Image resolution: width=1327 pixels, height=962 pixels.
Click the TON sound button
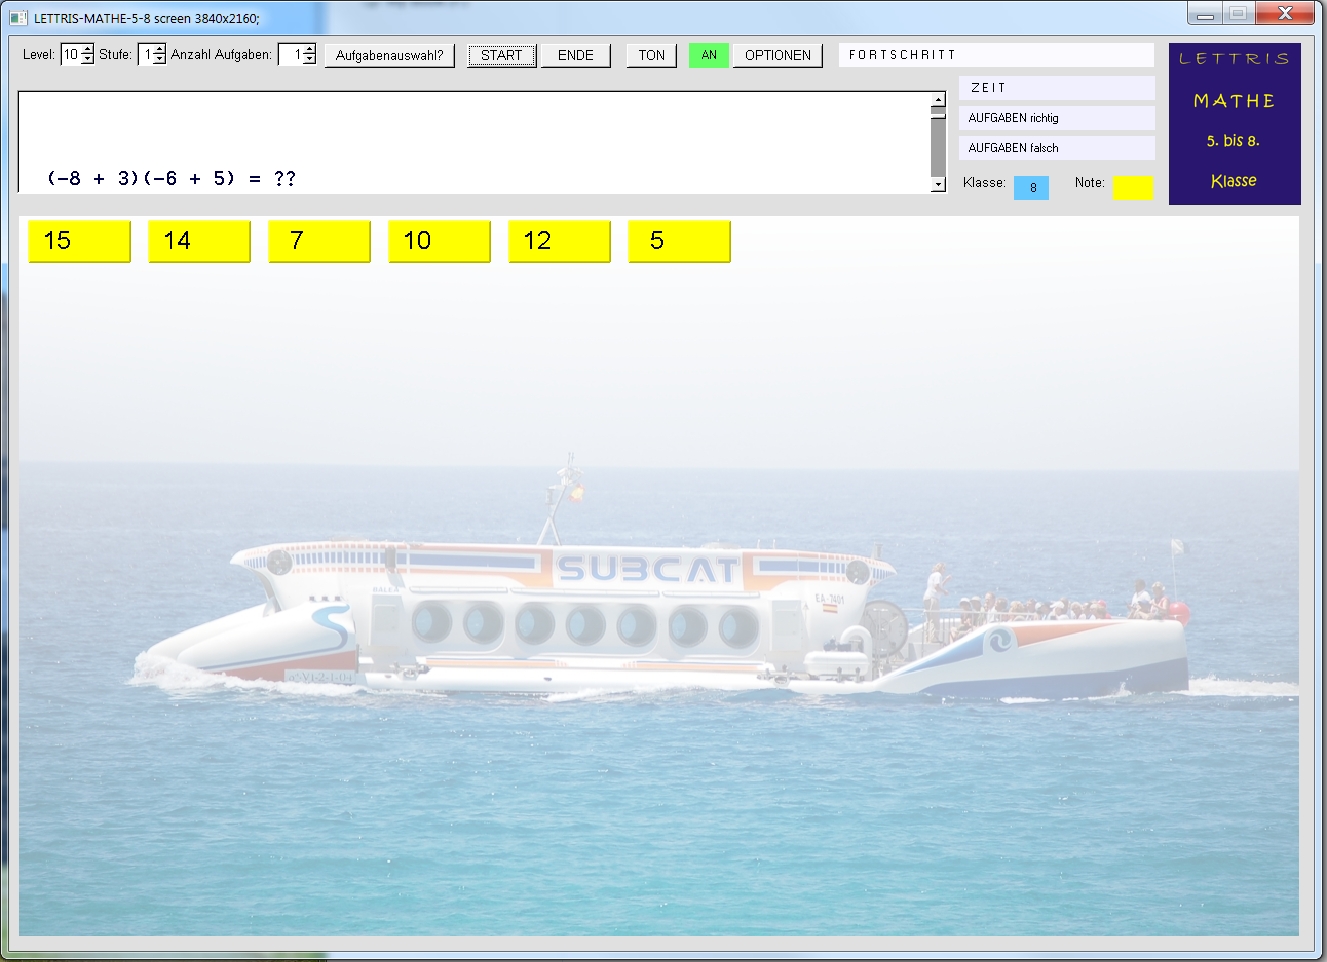click(x=651, y=55)
